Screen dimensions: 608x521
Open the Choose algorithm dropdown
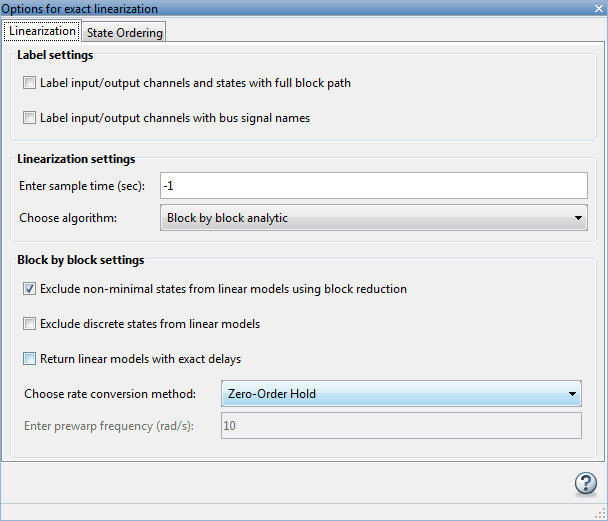(373, 218)
